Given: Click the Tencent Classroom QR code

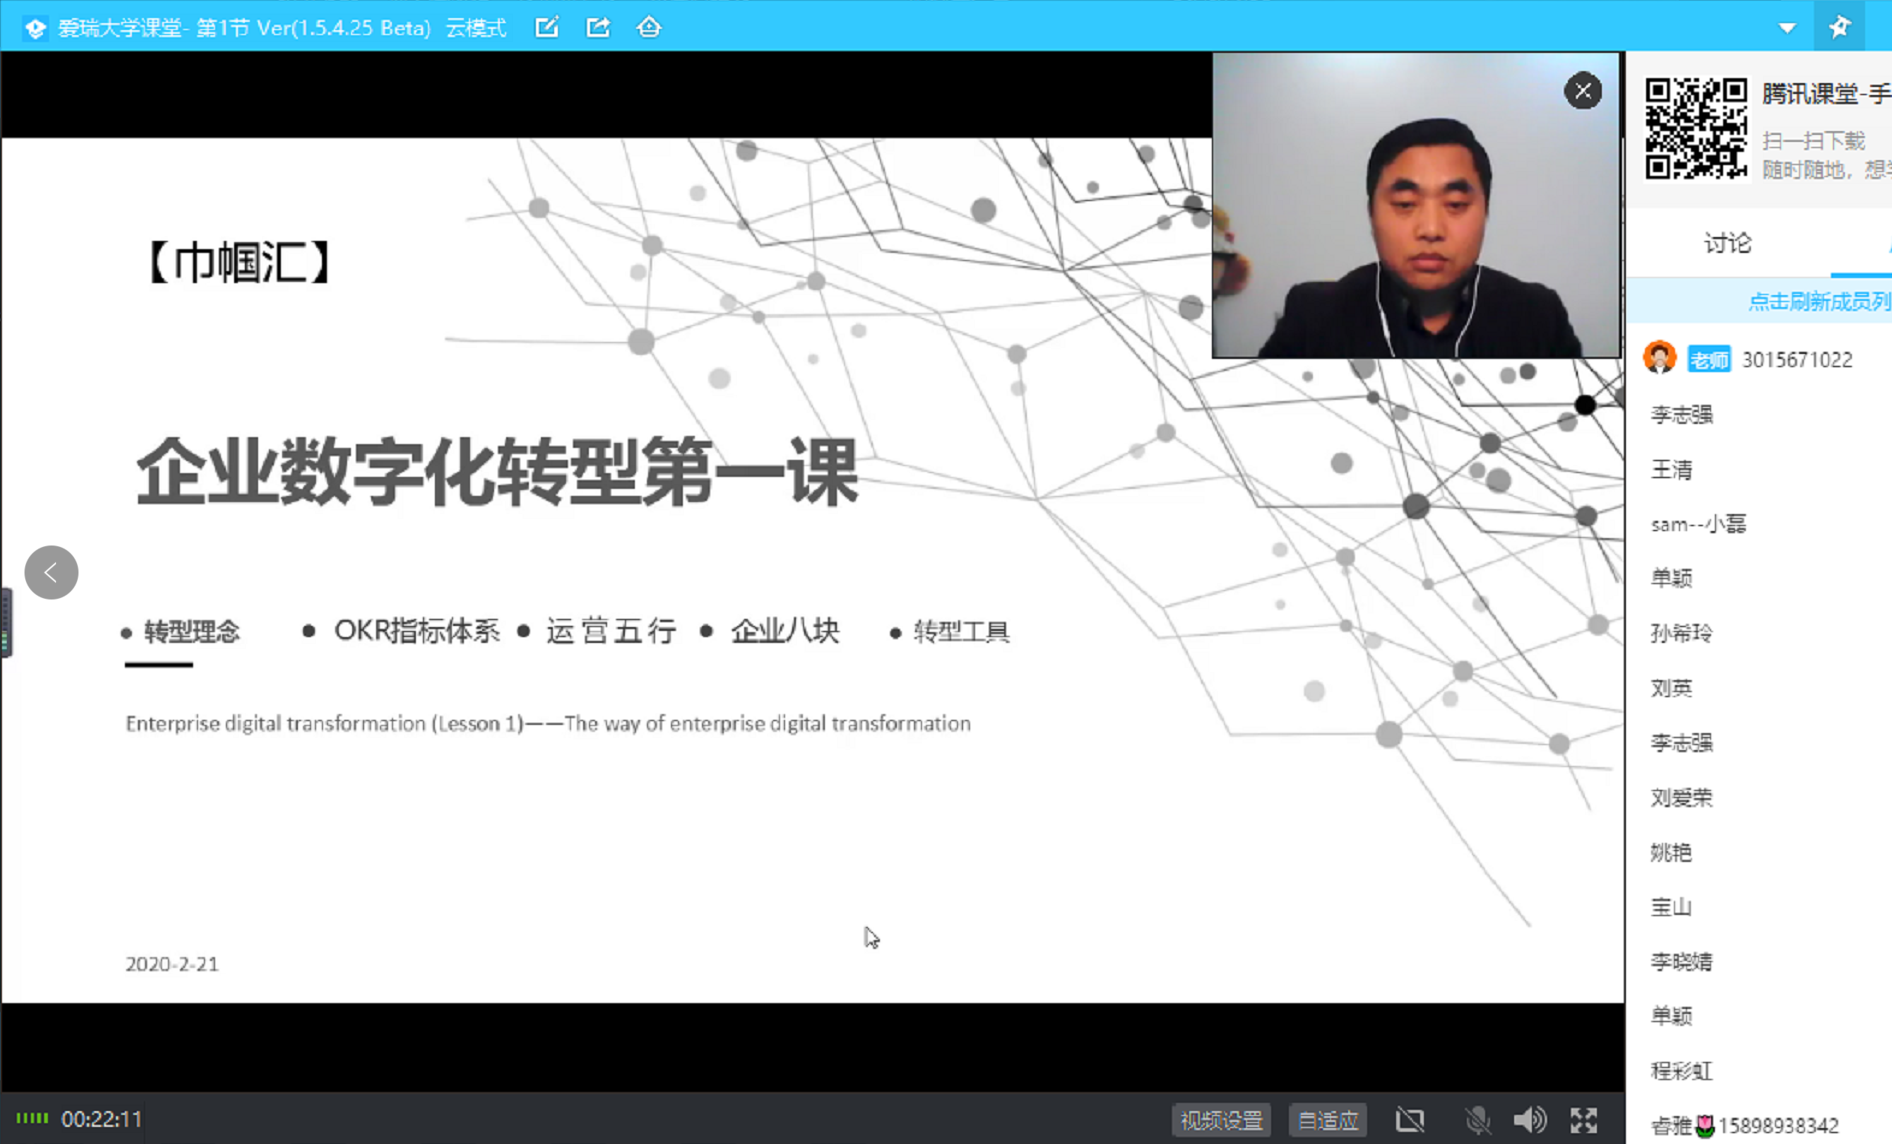Looking at the screenshot, I should 1696,128.
